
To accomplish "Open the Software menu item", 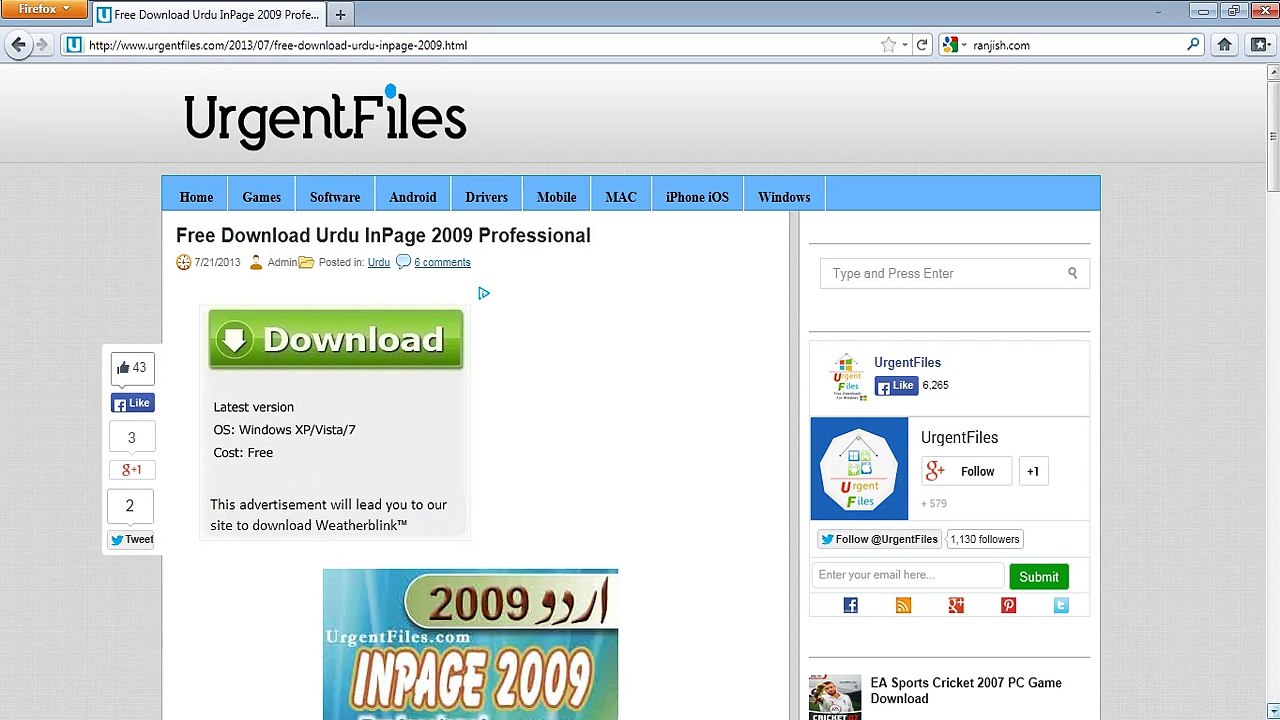I will click(335, 197).
